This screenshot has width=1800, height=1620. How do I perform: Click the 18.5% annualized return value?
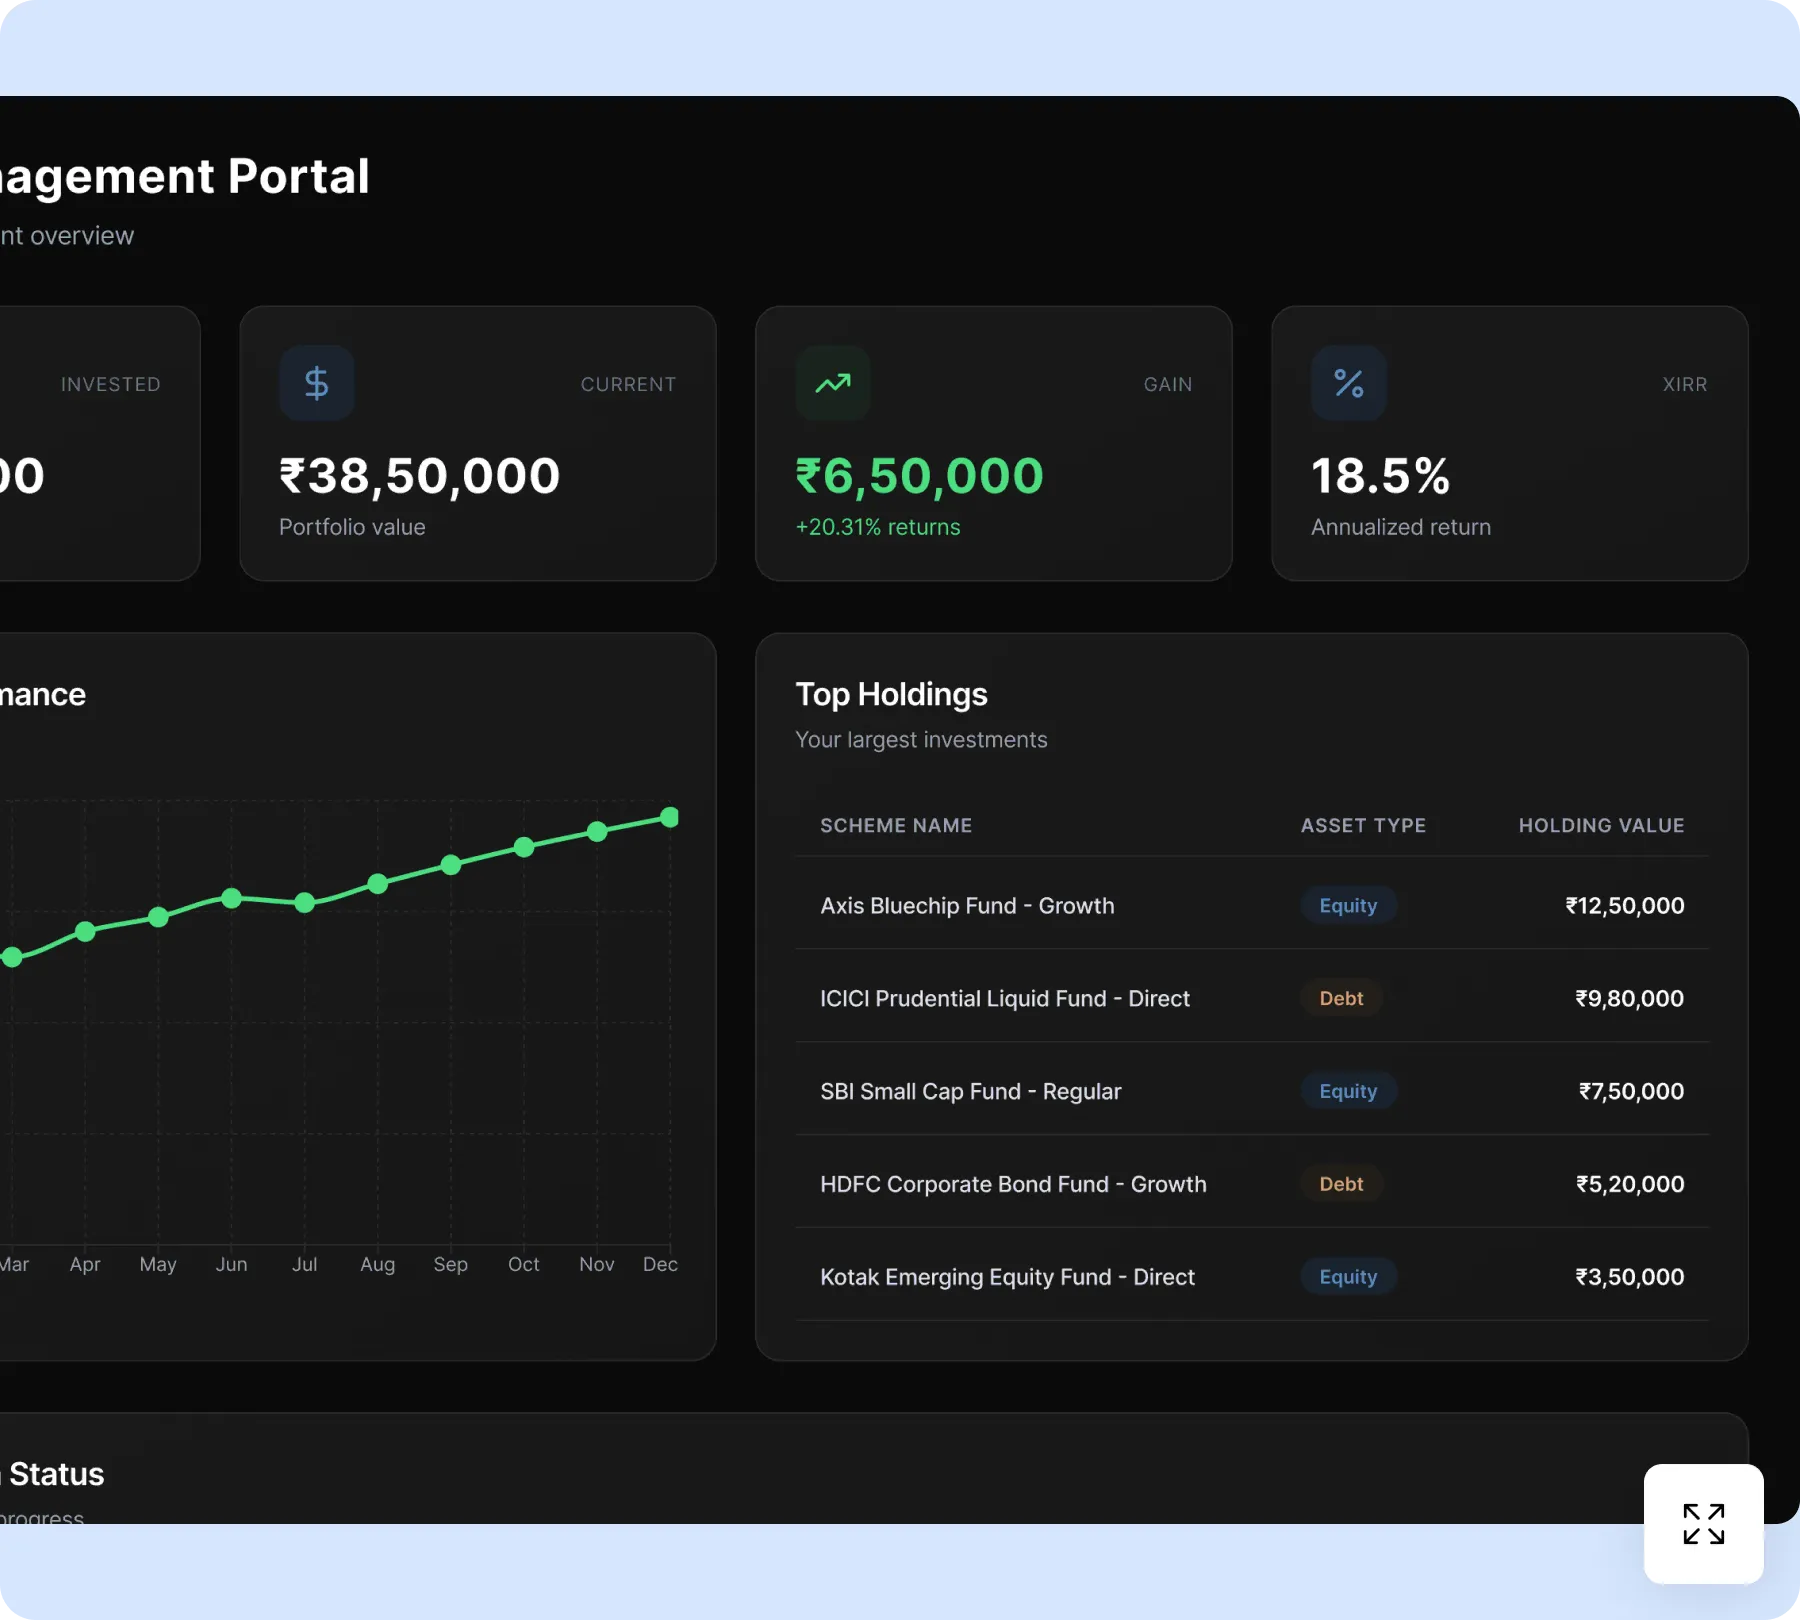[x=1380, y=476]
